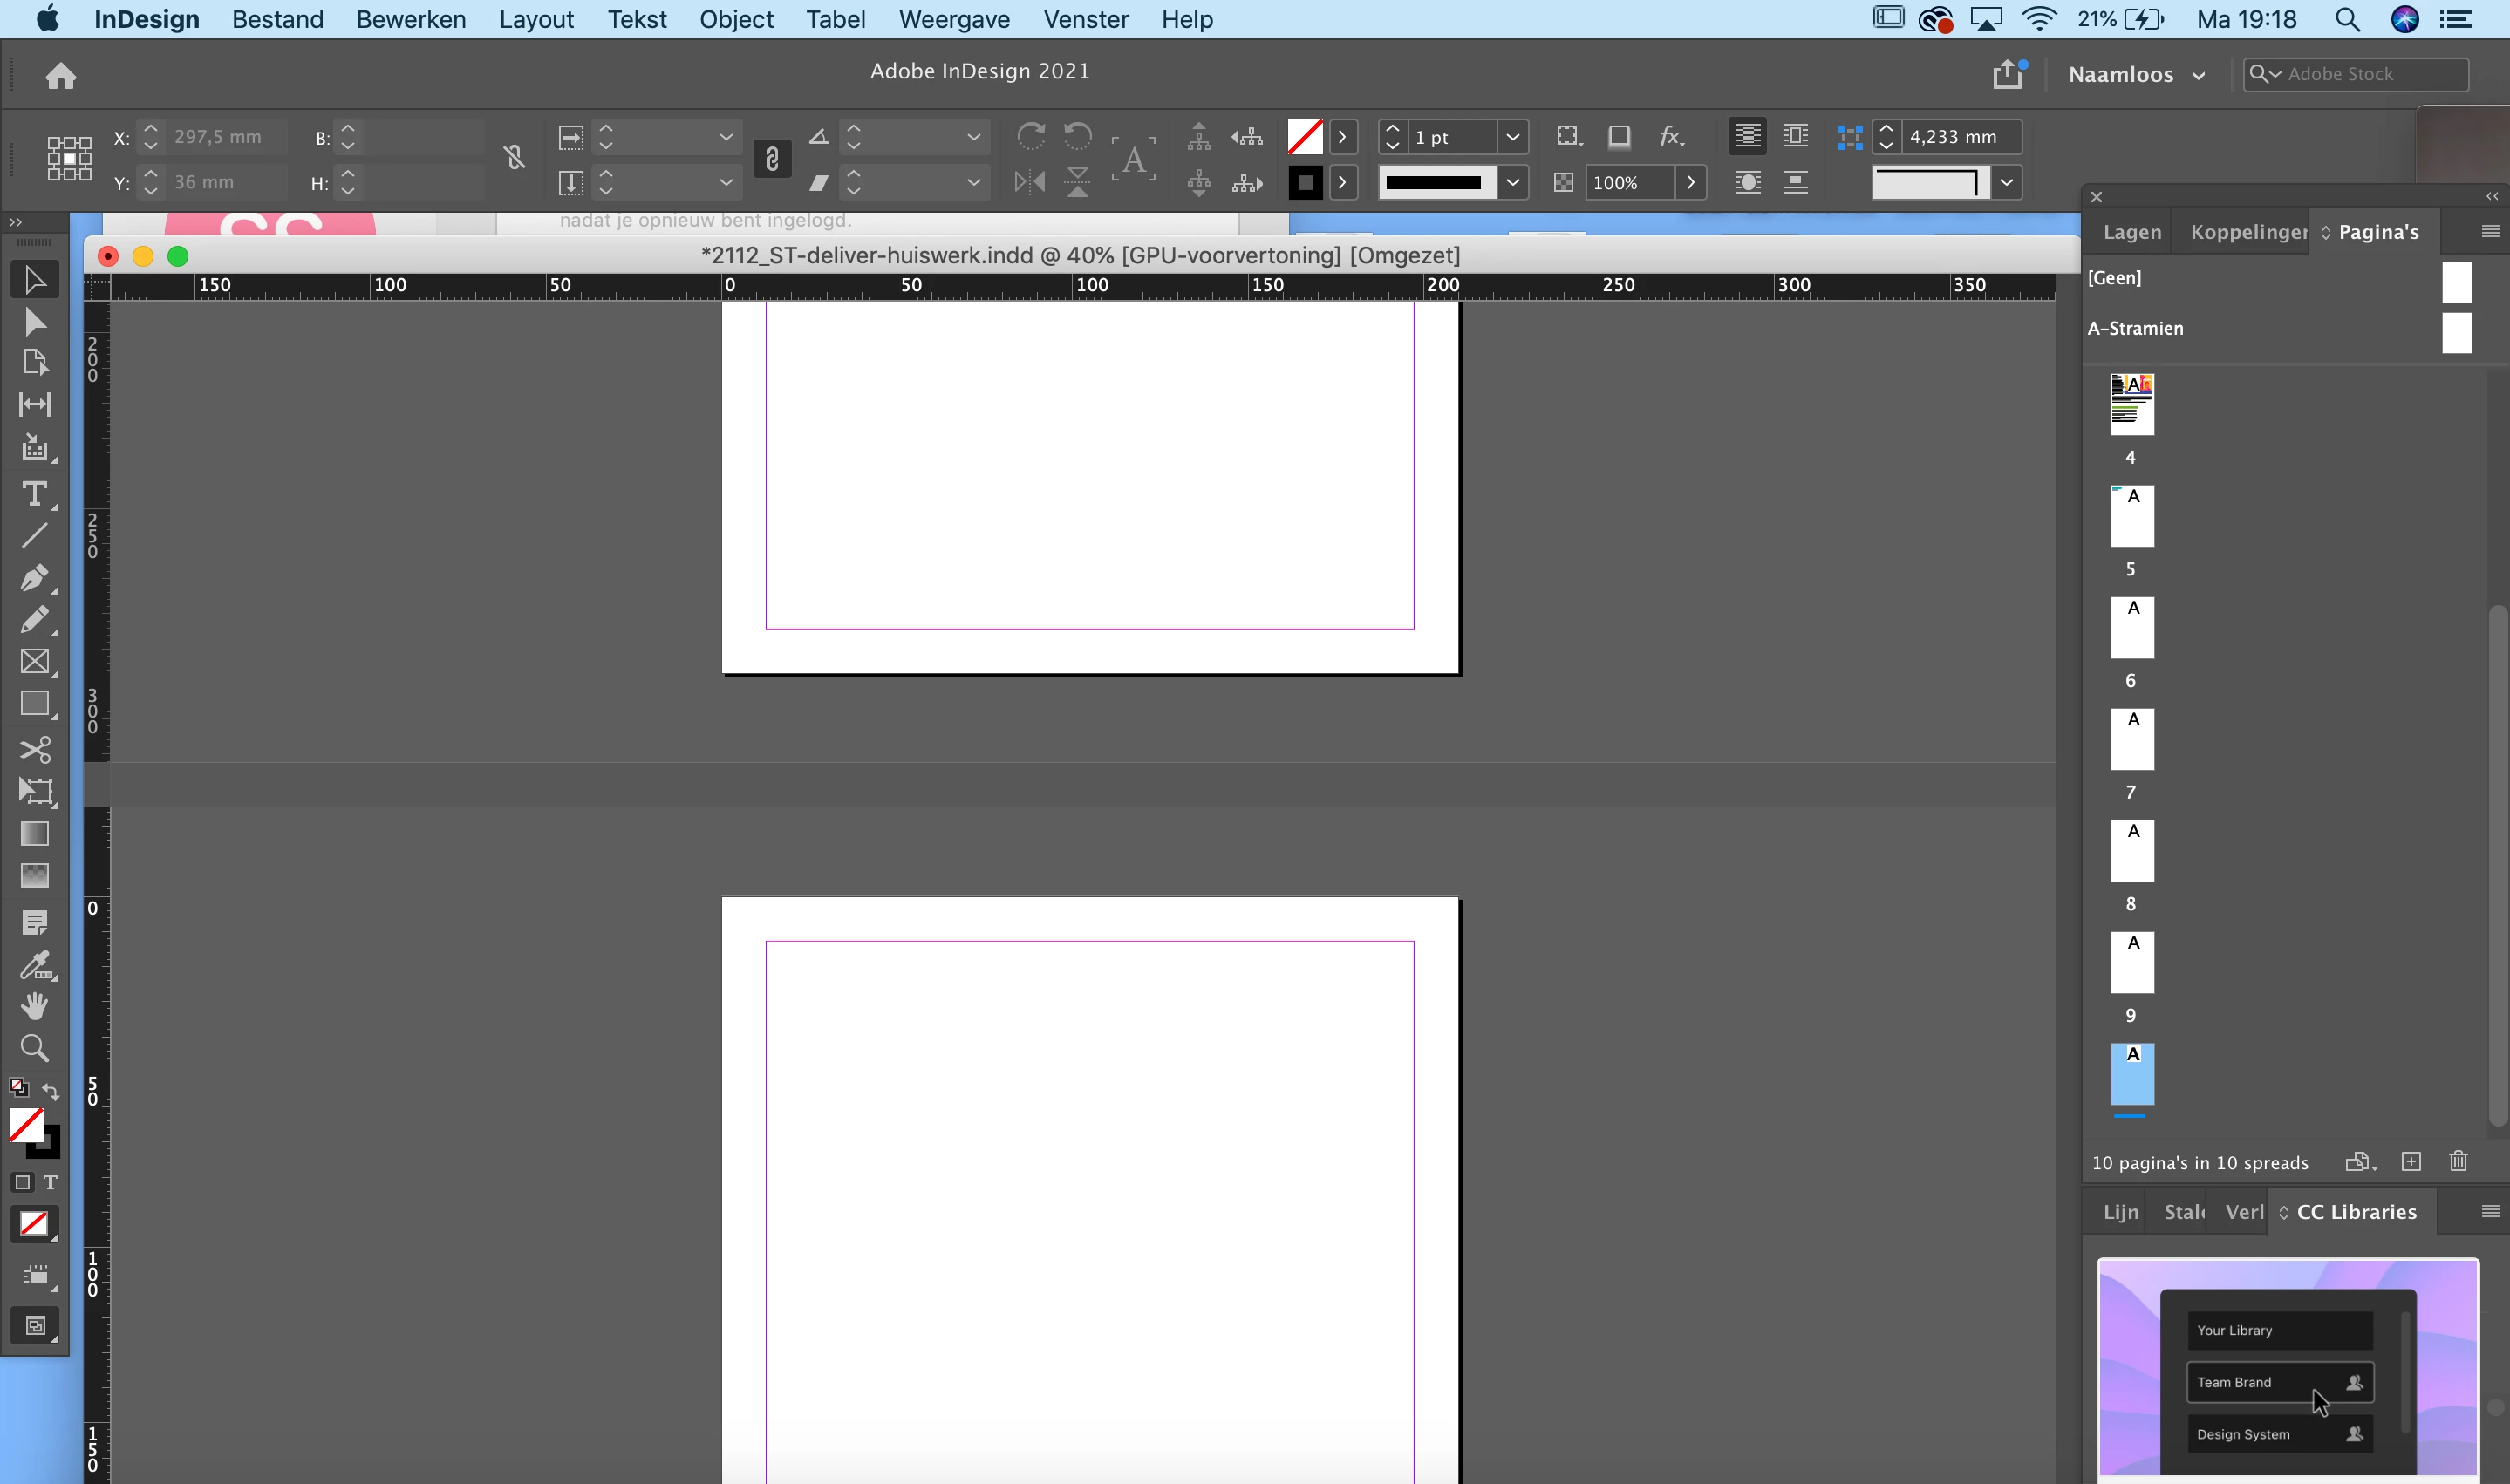The width and height of the screenshot is (2510, 1484).
Task: Choose the Scissors tool
Action: [34, 750]
